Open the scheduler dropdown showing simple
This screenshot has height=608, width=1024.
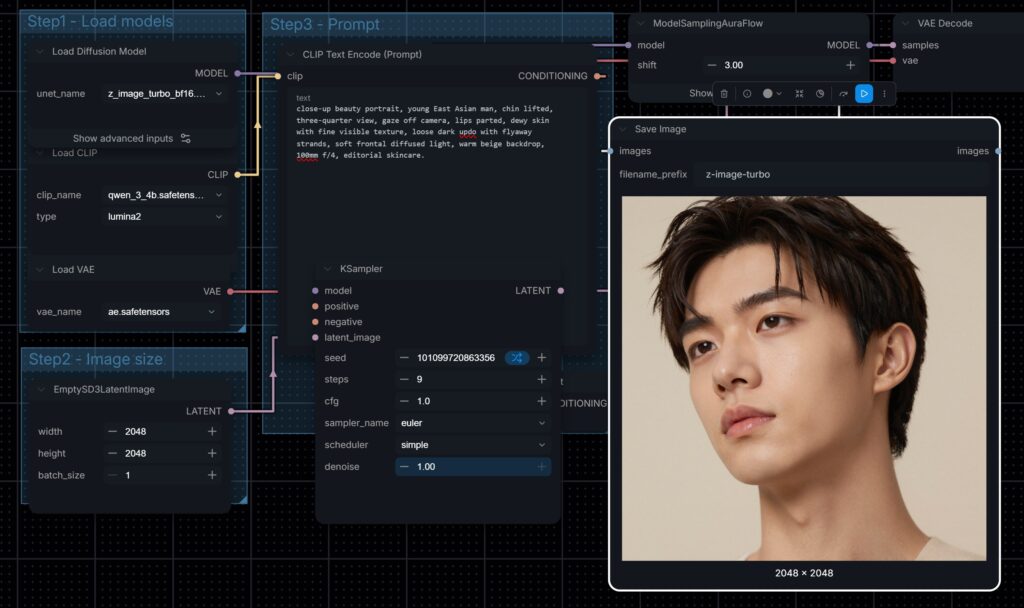coord(473,445)
